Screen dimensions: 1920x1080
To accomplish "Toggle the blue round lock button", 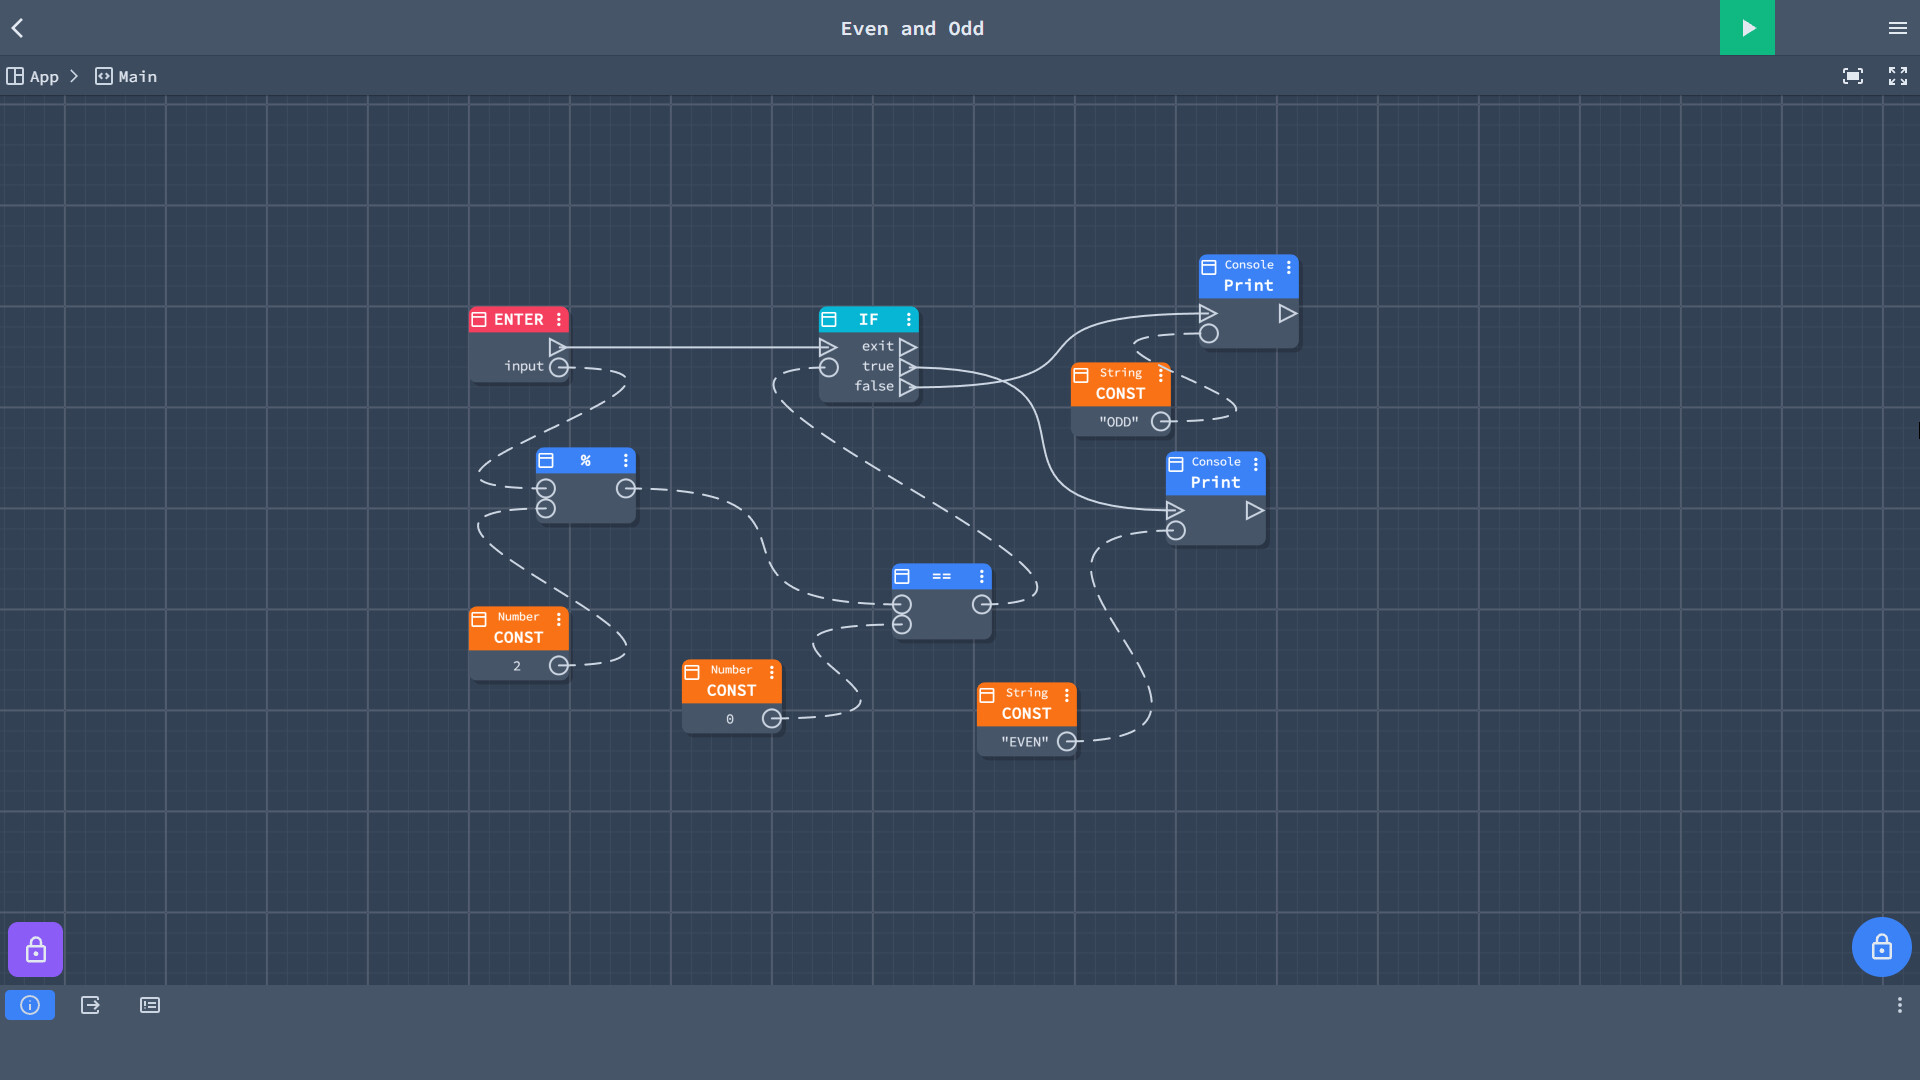I will click(x=1882, y=947).
